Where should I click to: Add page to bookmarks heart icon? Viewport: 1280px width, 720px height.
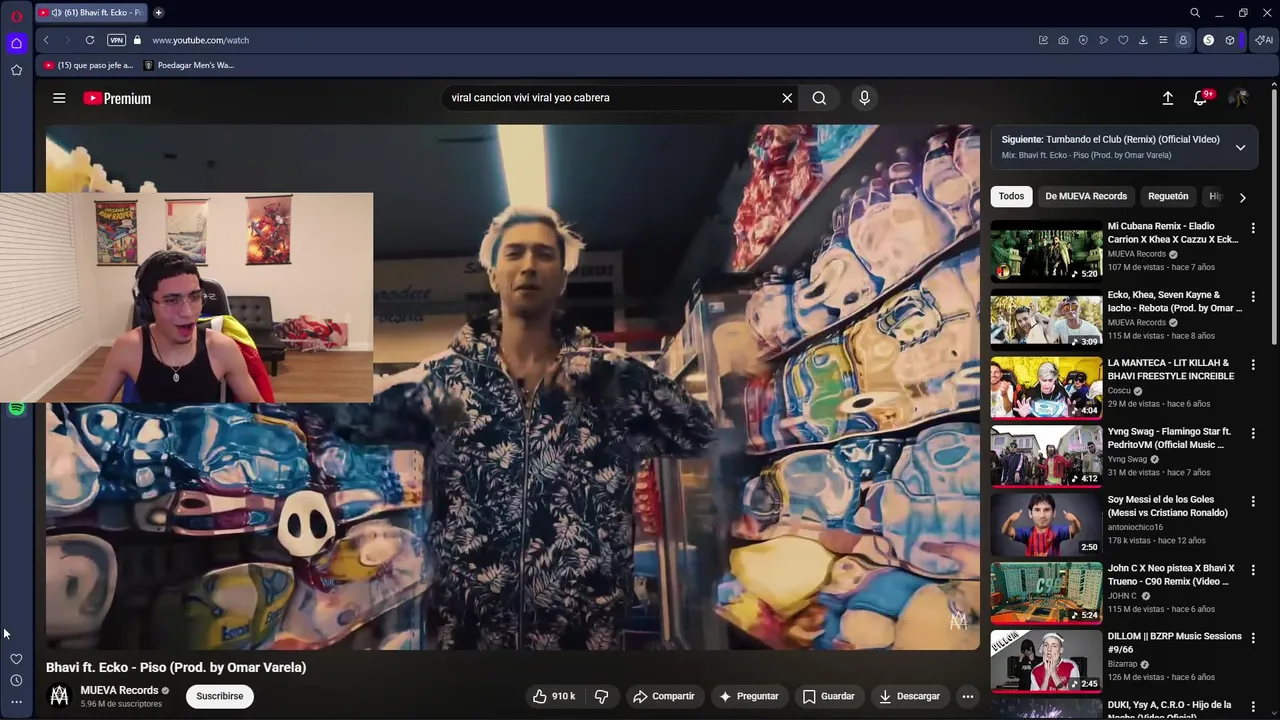tap(1123, 40)
